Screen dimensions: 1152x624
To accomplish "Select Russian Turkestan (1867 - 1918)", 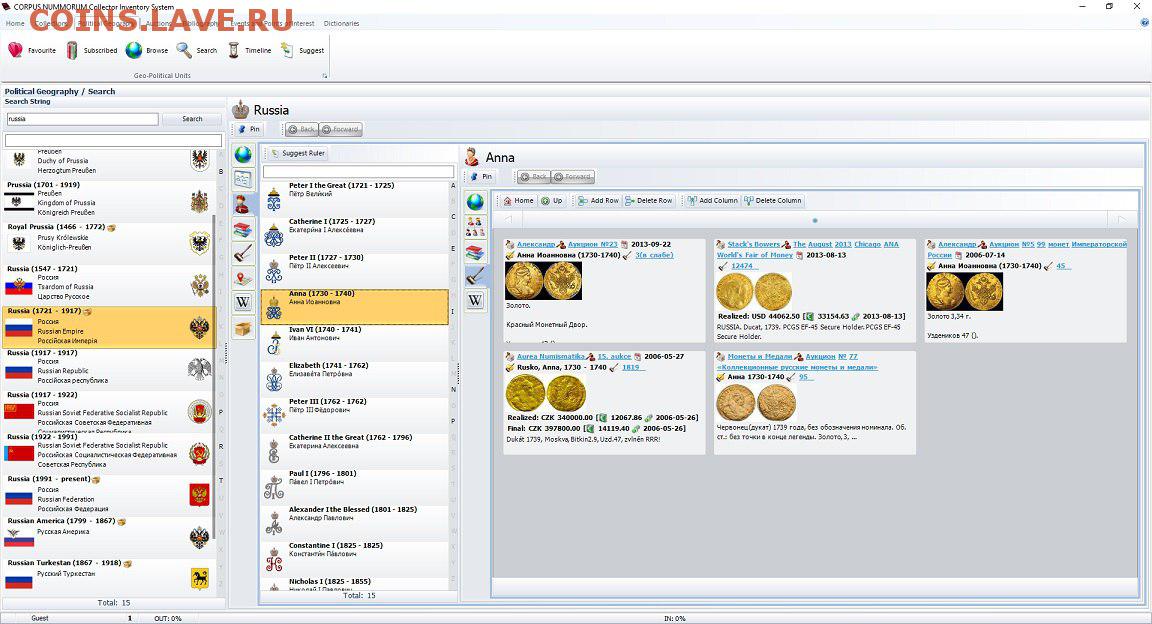I will pyautogui.click(x=108, y=577).
